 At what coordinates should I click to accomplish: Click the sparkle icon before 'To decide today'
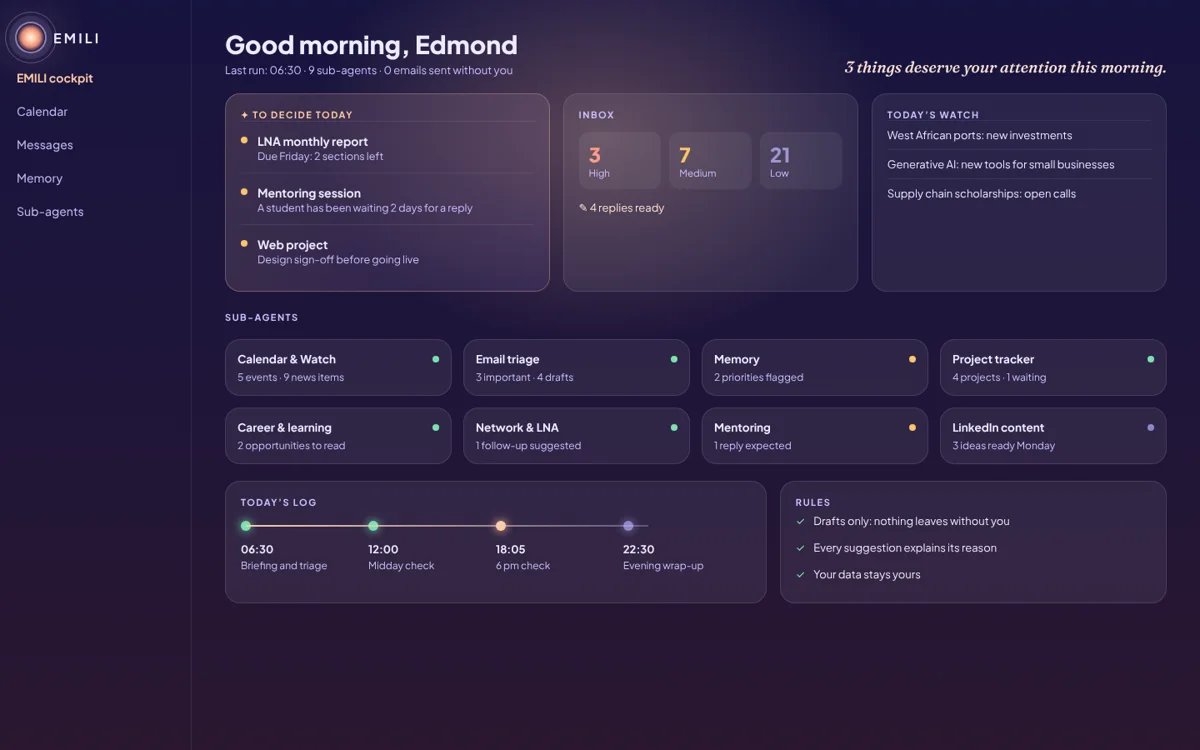[x=245, y=115]
